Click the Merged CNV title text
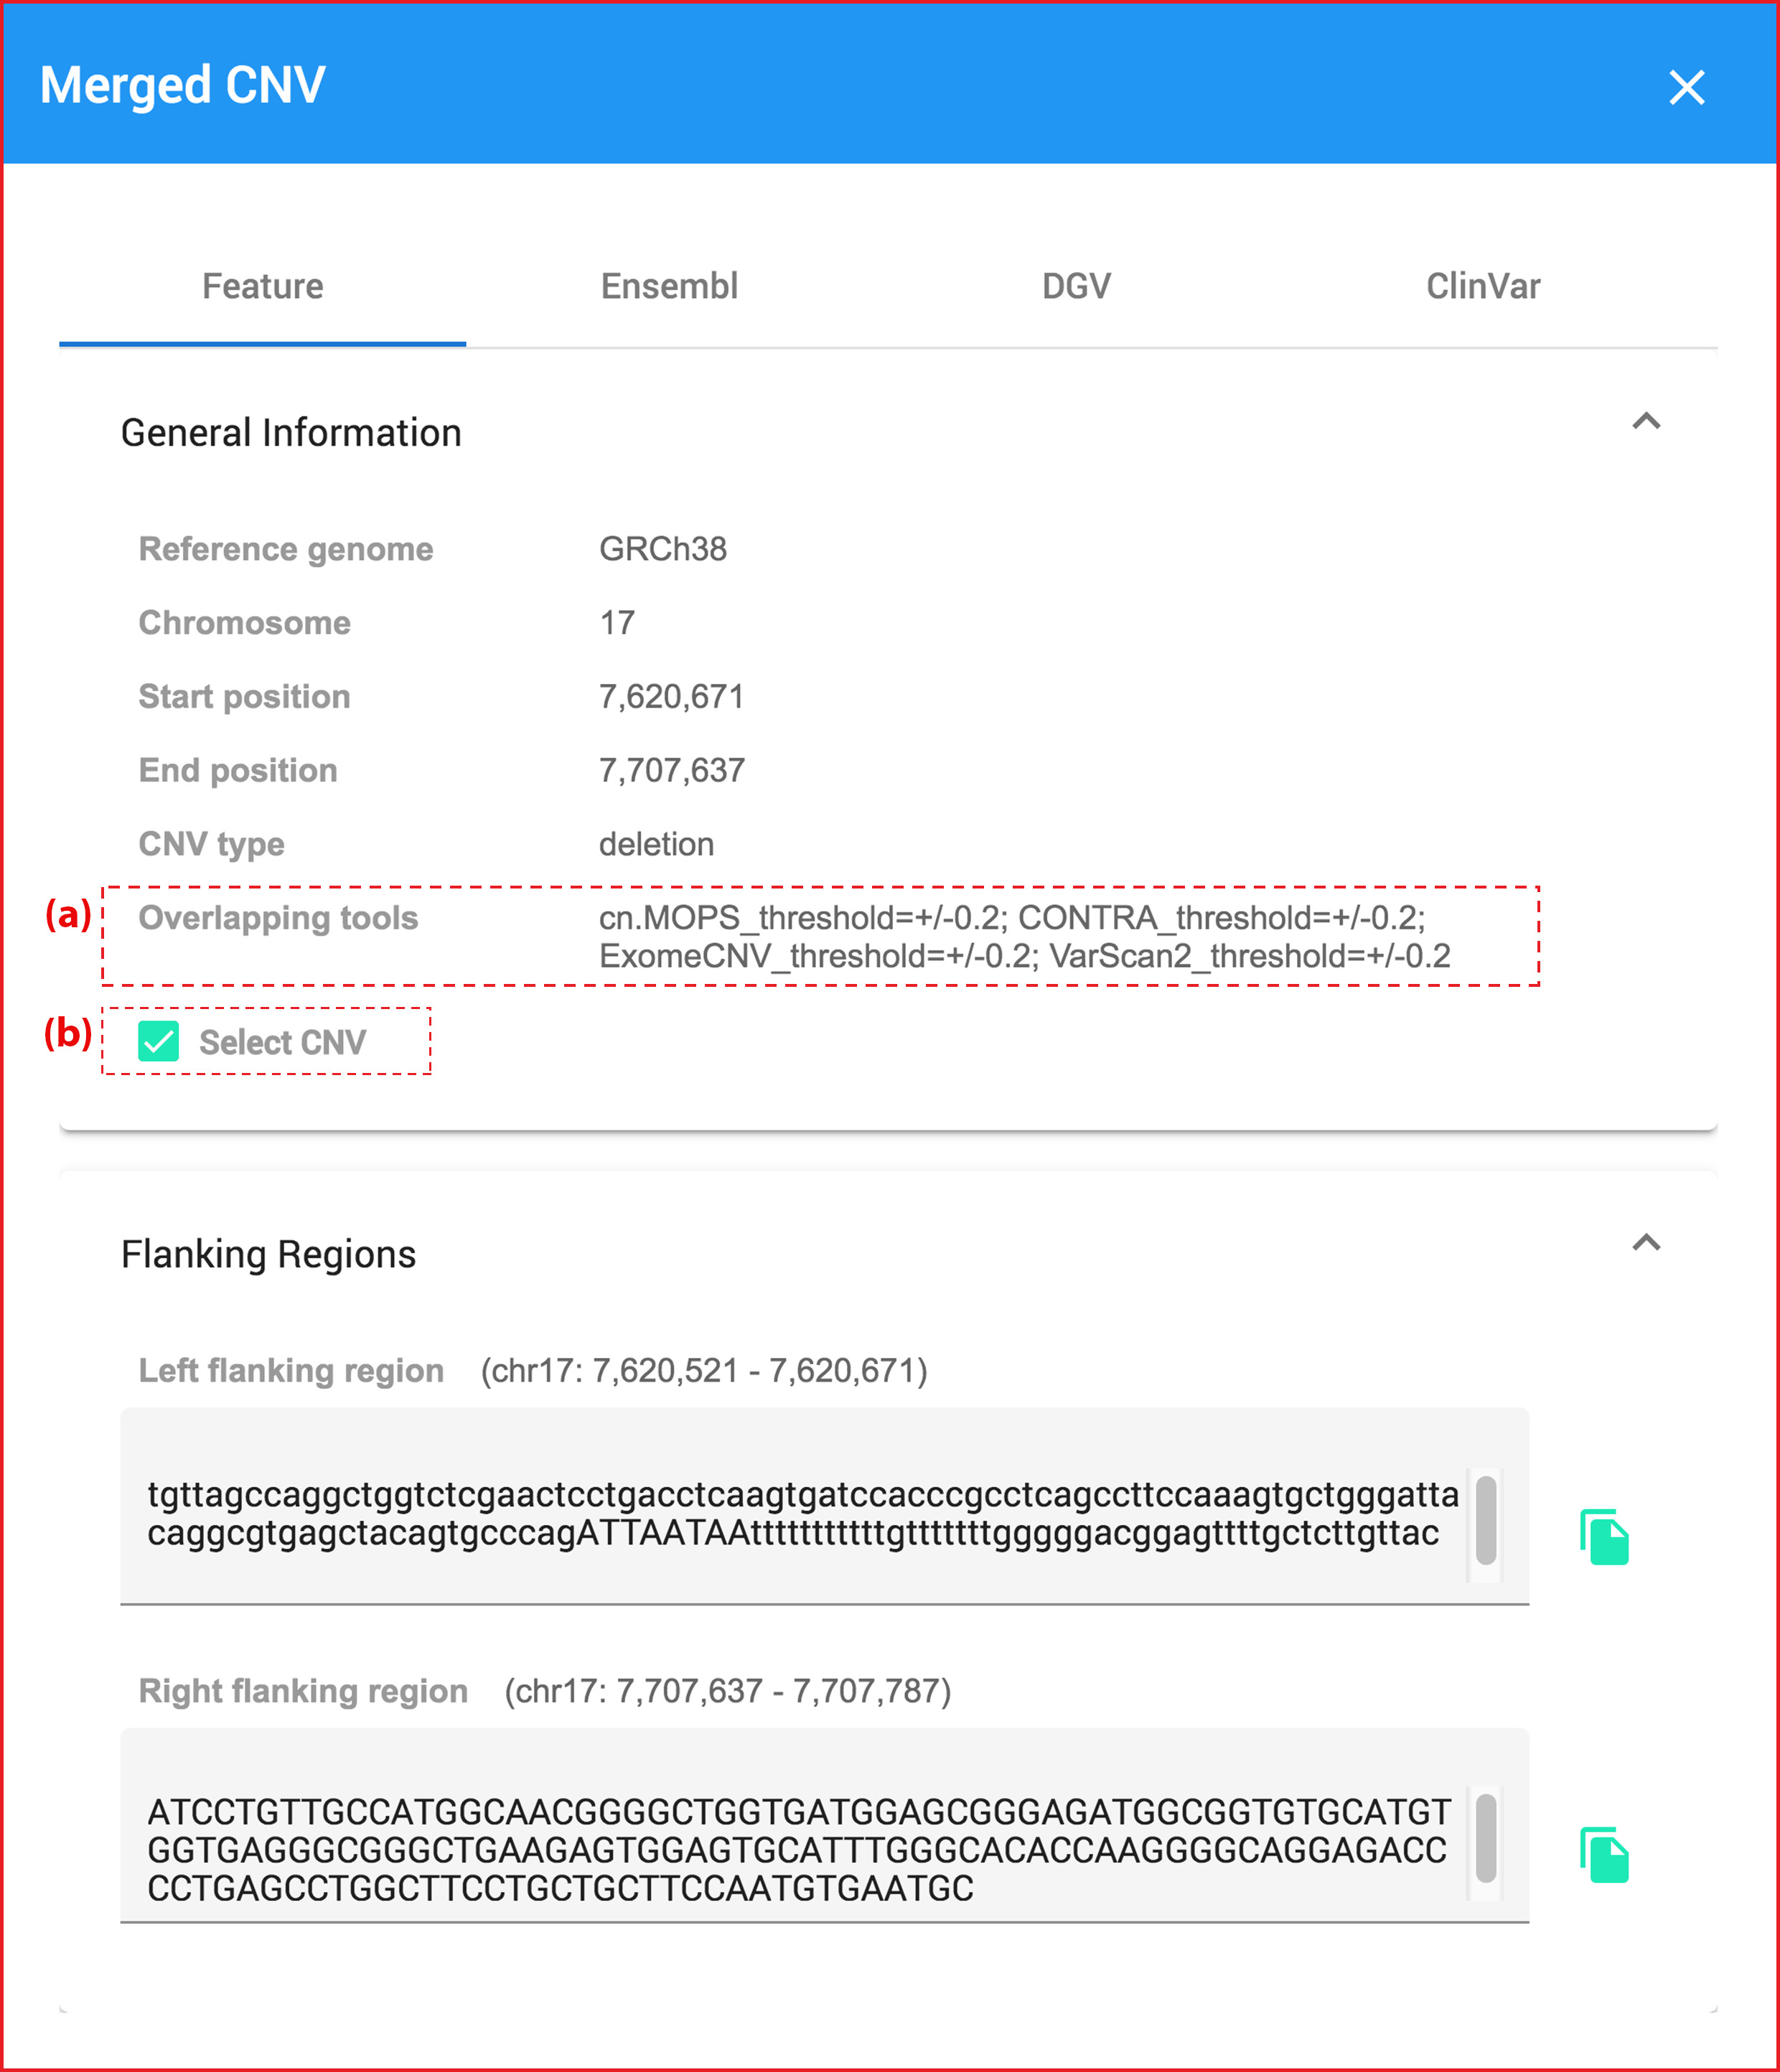This screenshot has height=2072, width=1780. click(x=182, y=85)
